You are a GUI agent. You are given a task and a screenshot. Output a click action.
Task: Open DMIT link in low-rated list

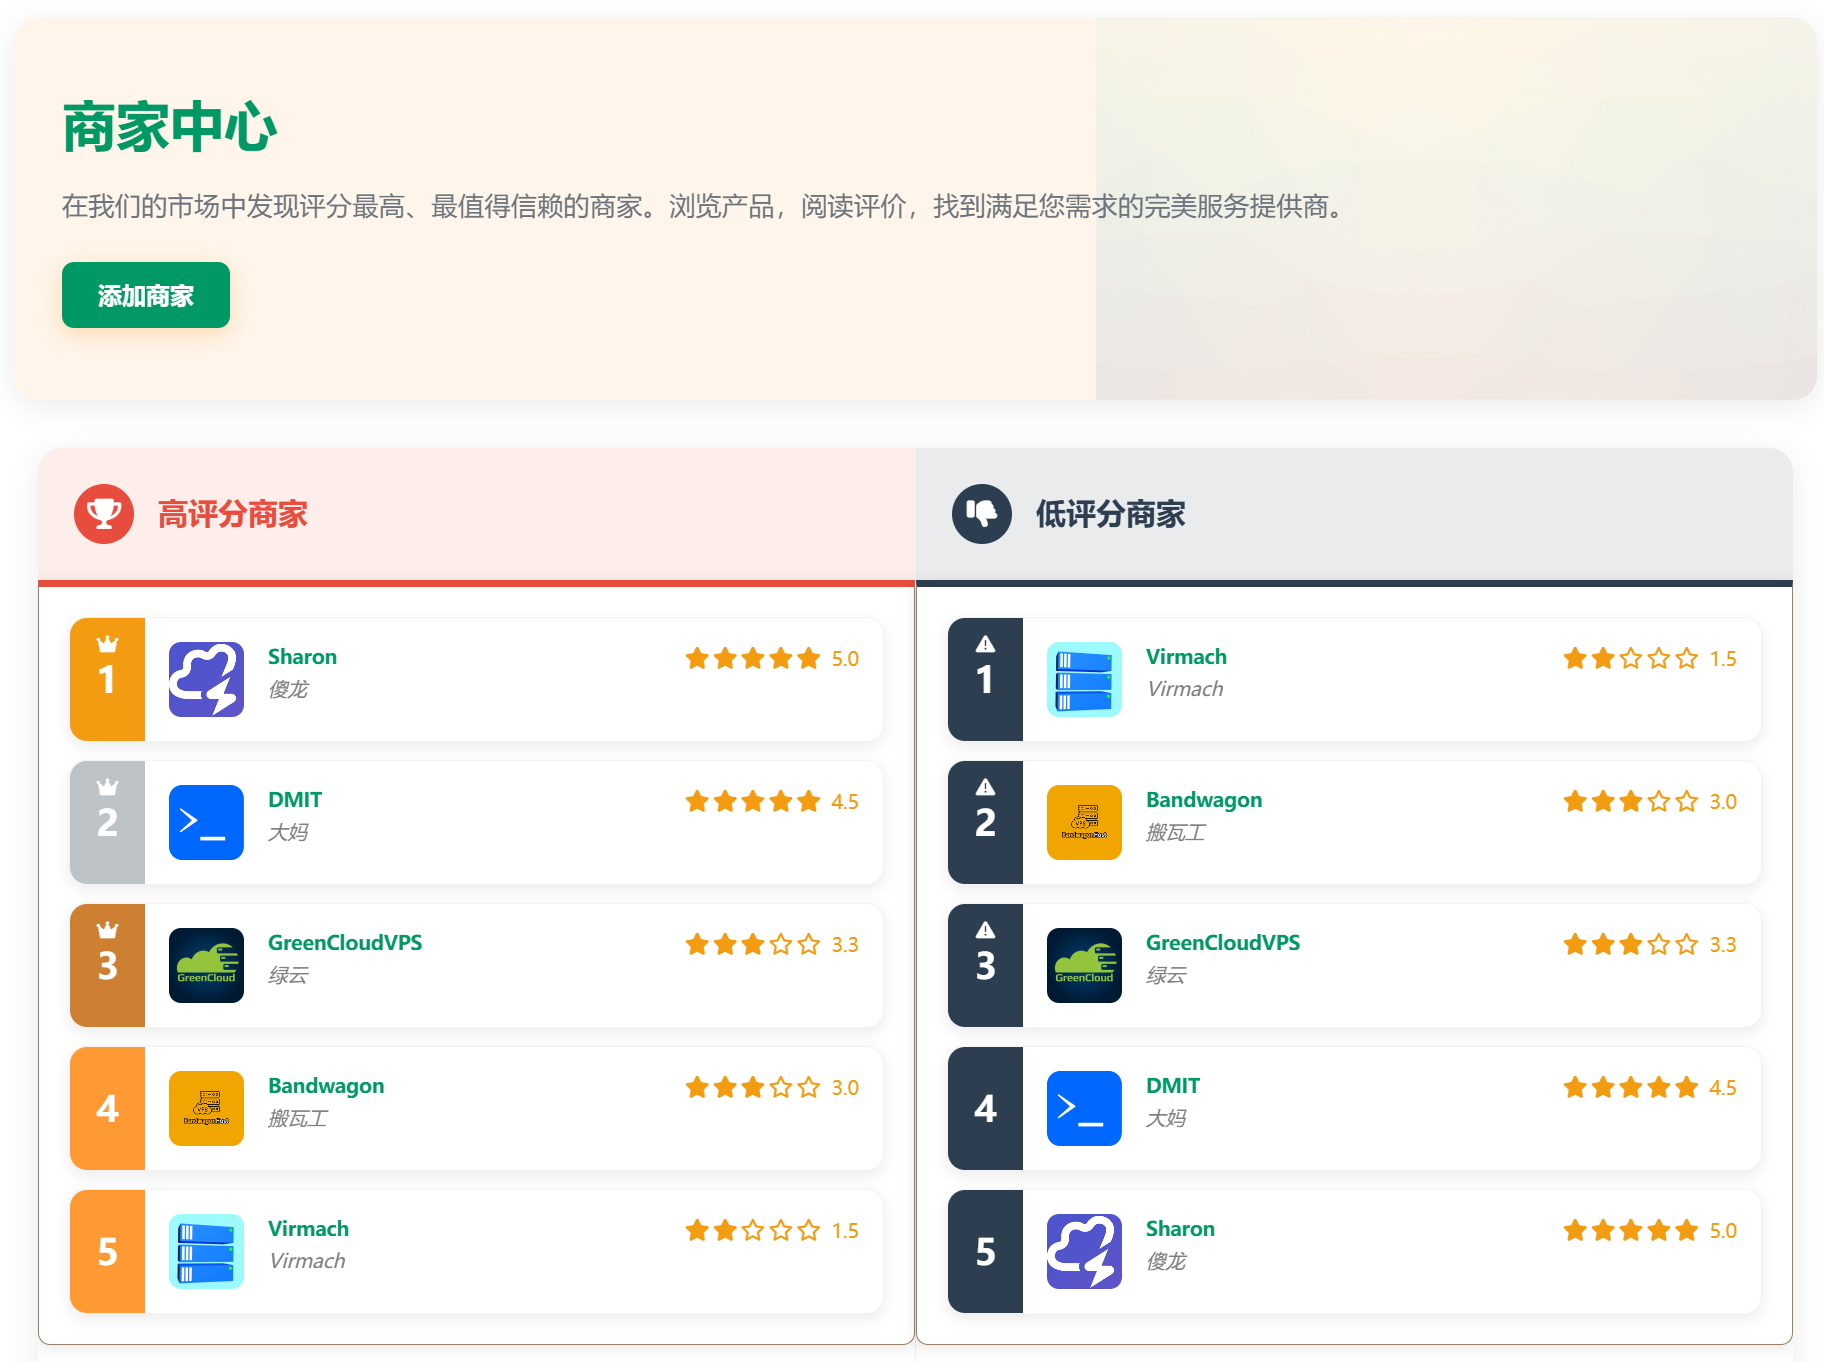(1173, 1086)
